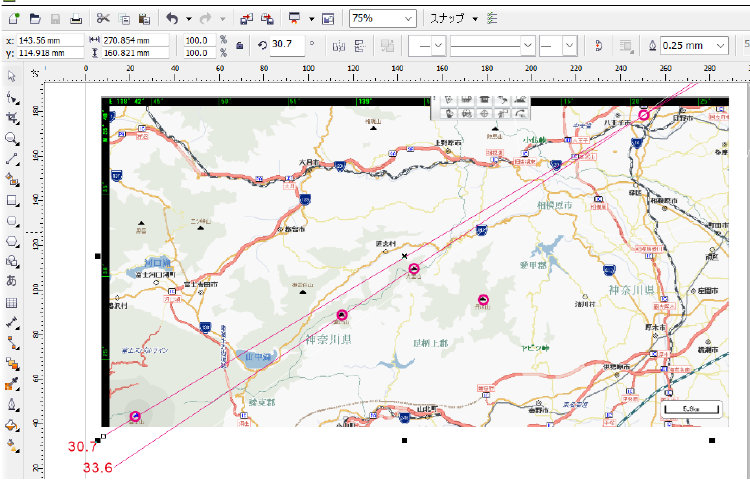Screen dimensions: 750x480
Task: Open the line style dropdown
Action: tap(527, 45)
